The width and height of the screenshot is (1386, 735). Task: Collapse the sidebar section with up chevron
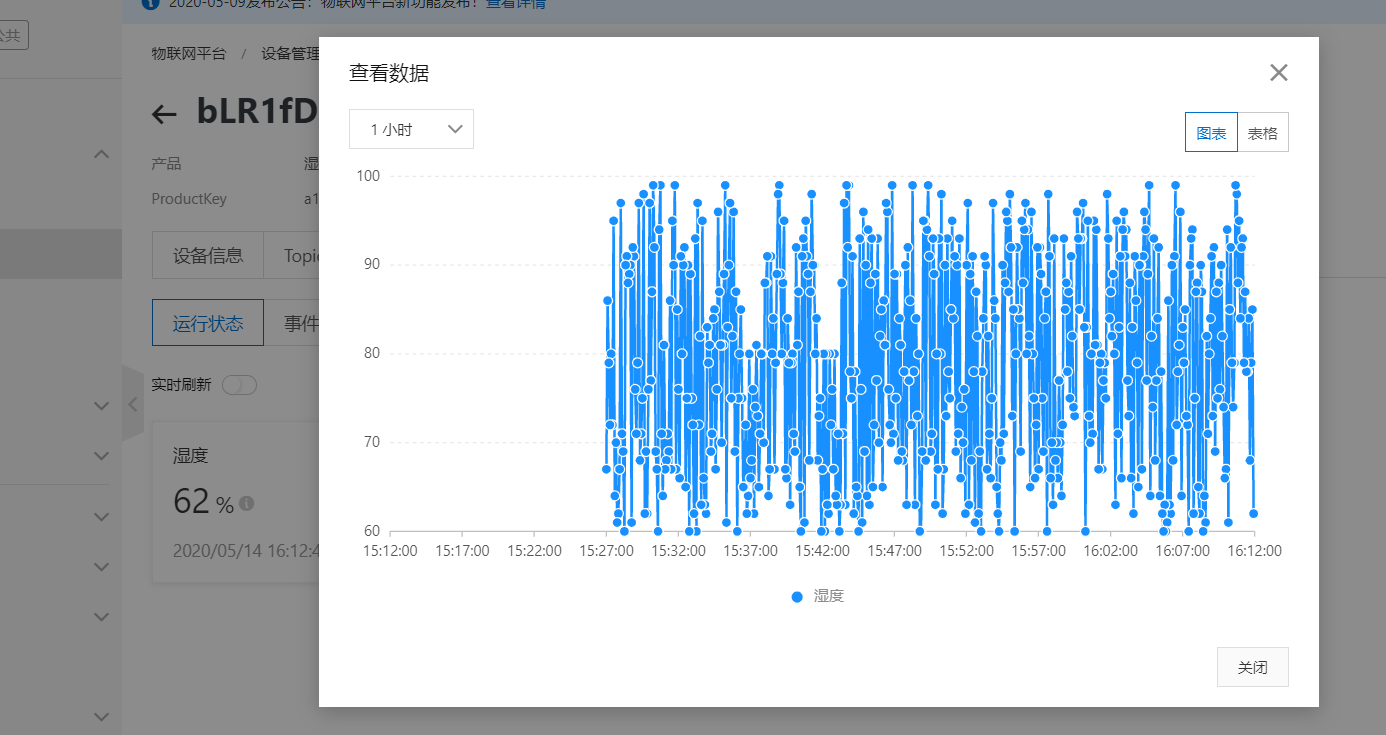coord(101,154)
